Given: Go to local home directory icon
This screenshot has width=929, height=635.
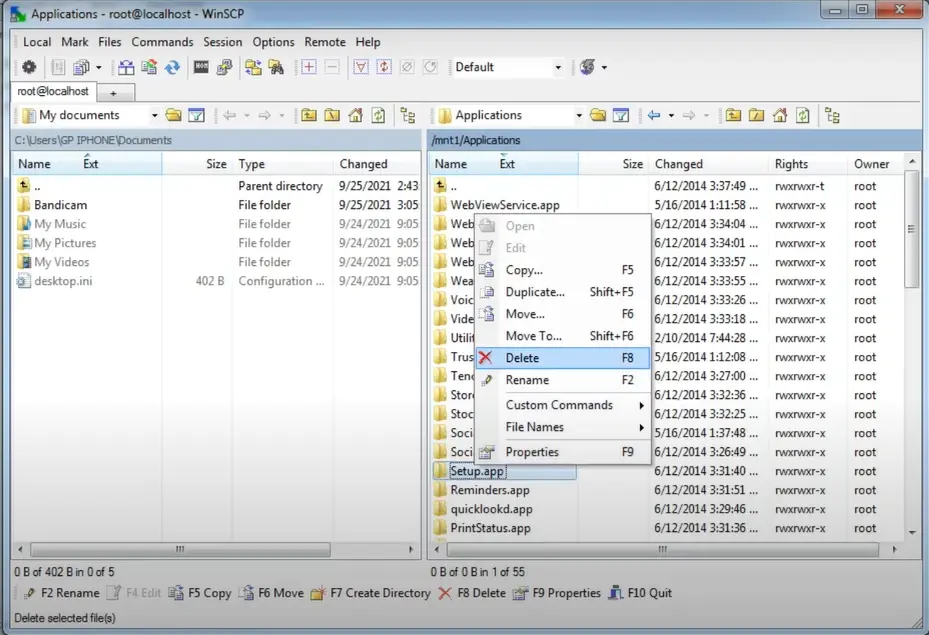Looking at the screenshot, I should pyautogui.click(x=355, y=115).
